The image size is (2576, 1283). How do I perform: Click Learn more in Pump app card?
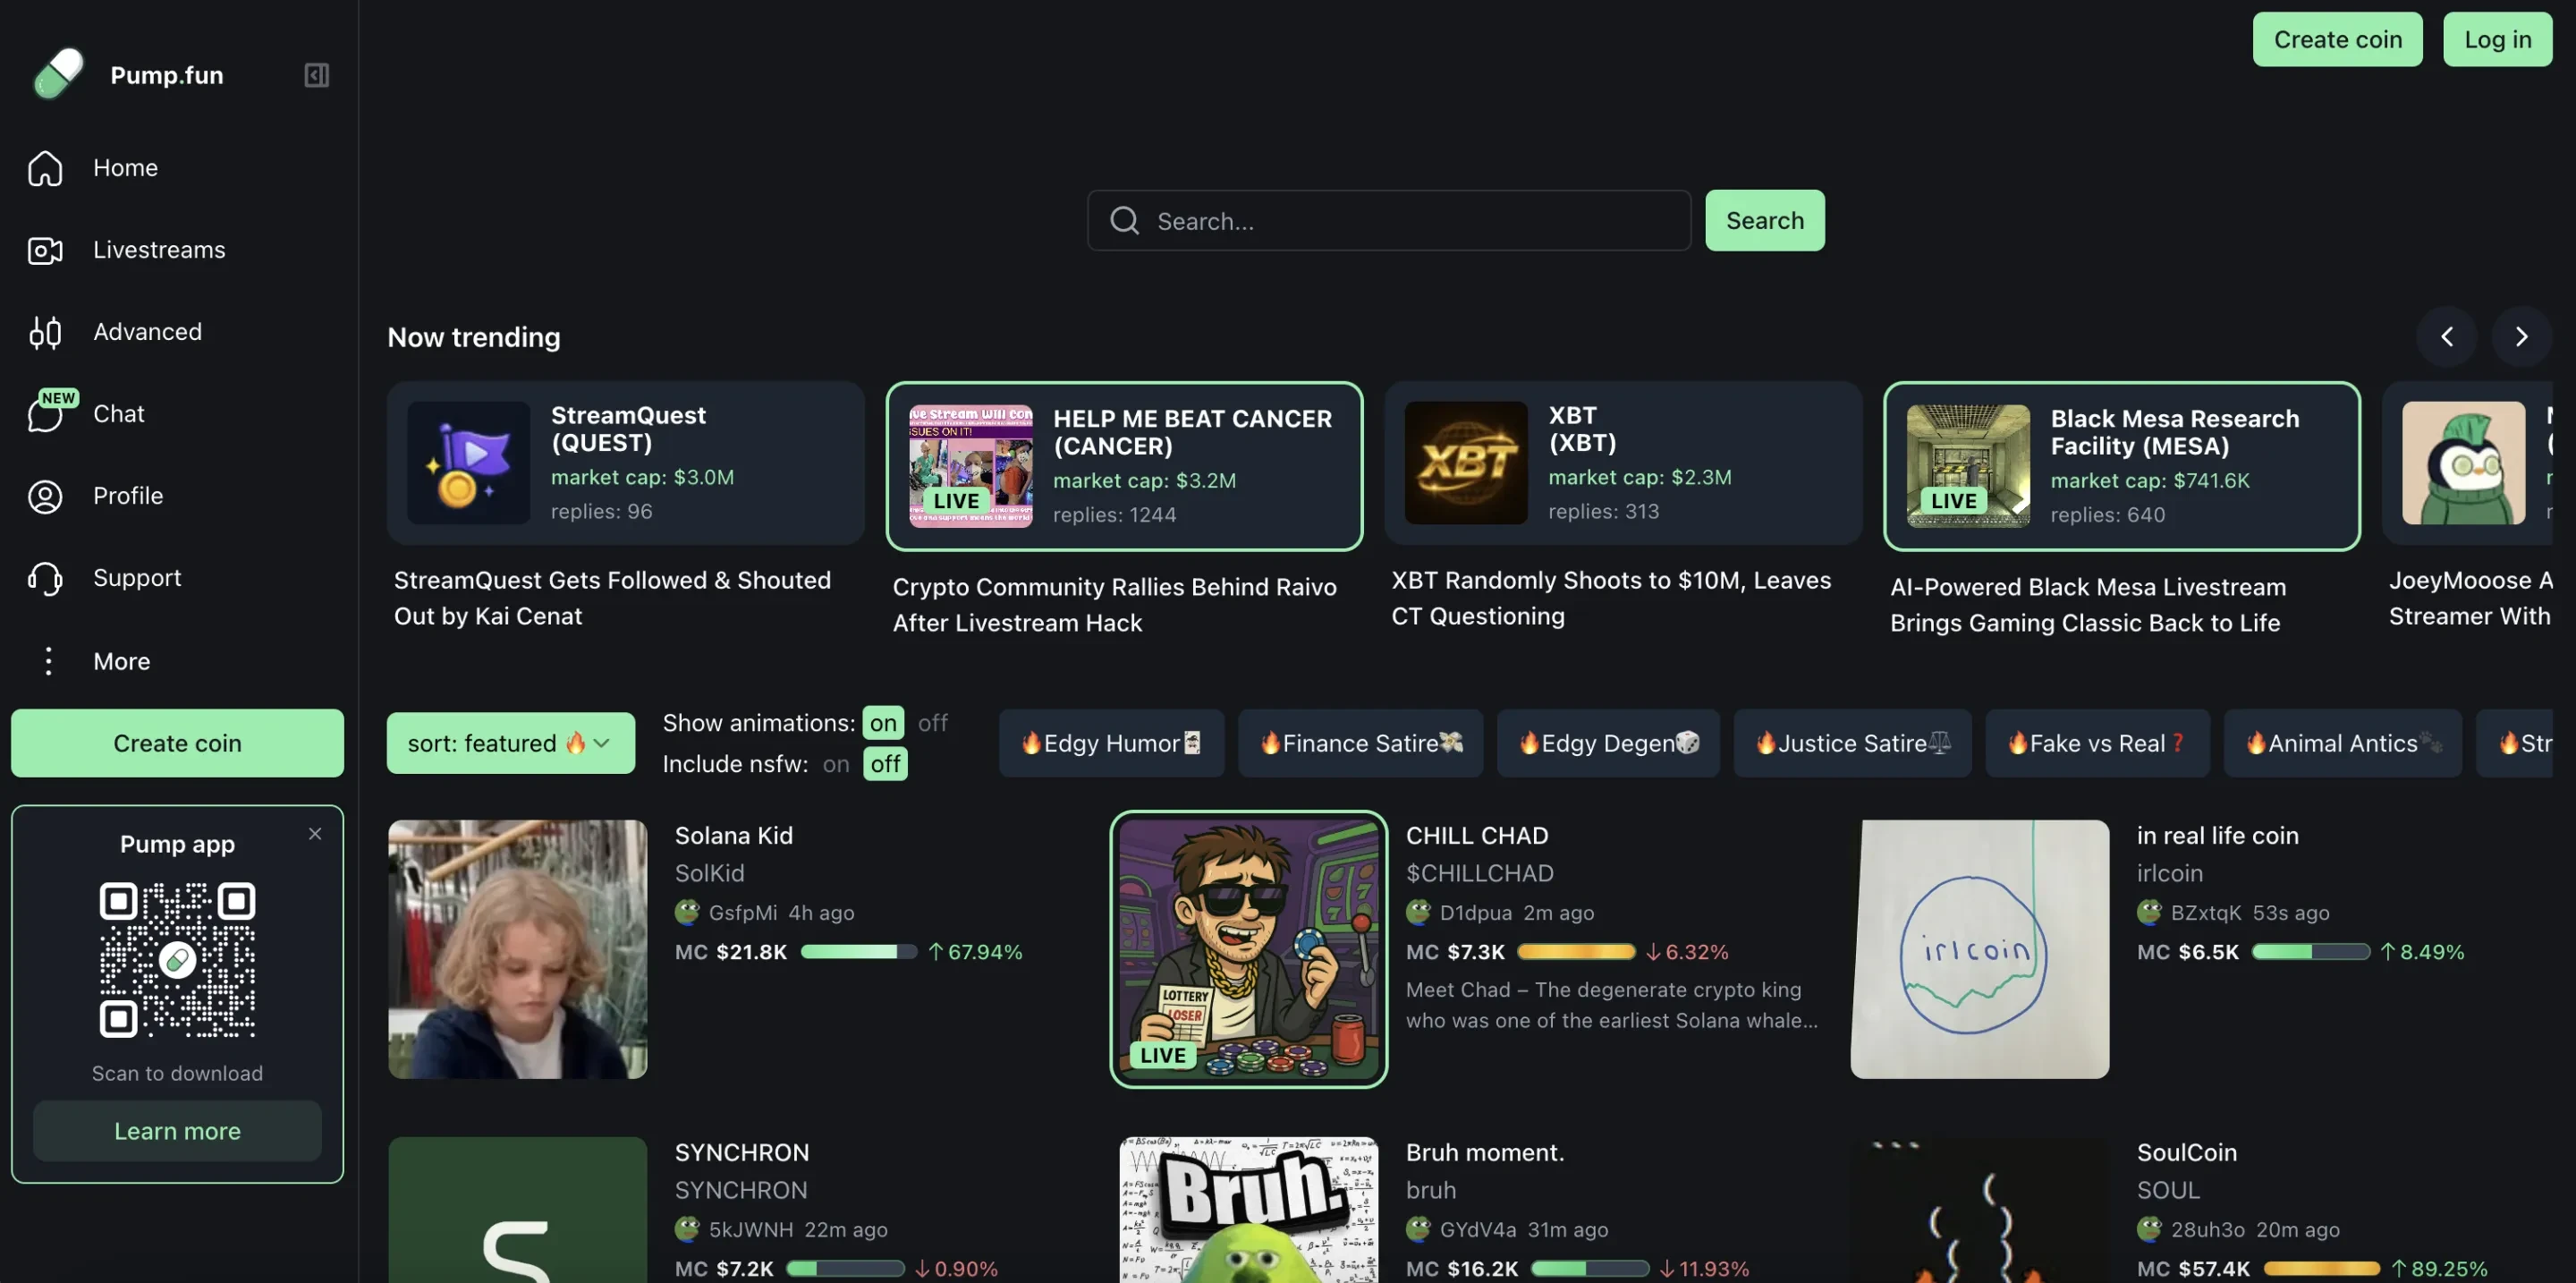point(177,1131)
